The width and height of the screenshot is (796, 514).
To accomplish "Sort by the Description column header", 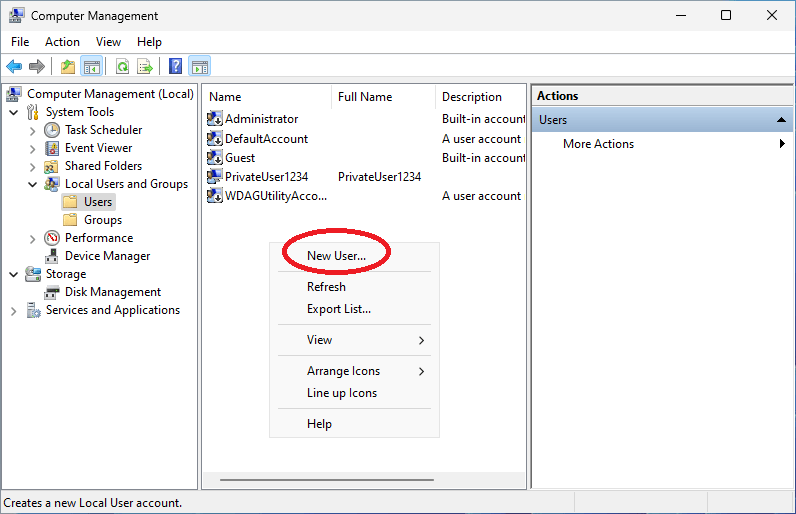I will click(481, 97).
